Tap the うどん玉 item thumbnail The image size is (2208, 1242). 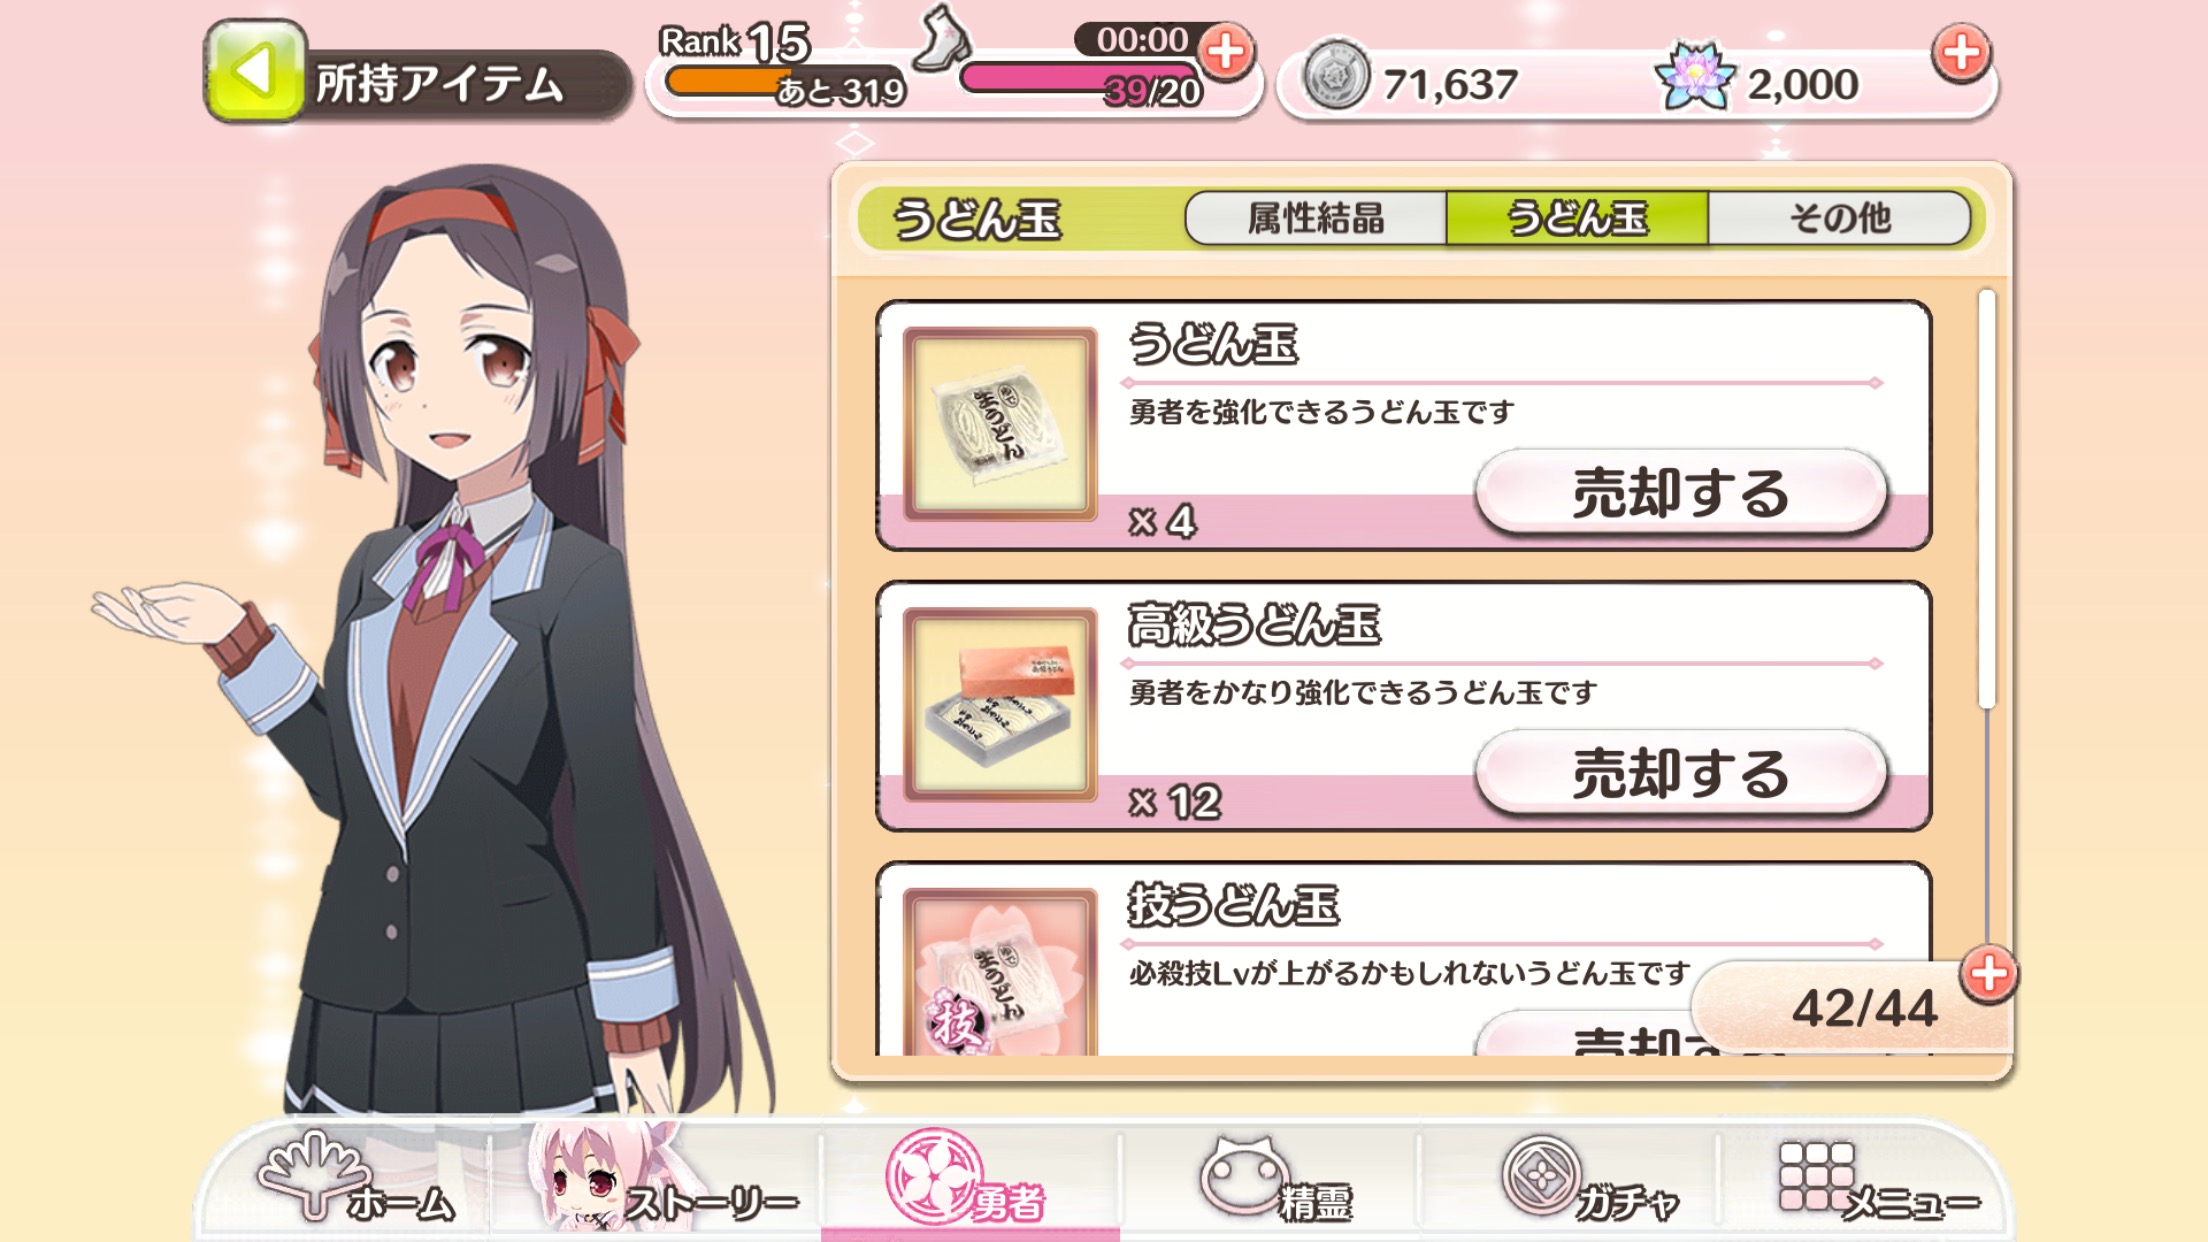click(x=1000, y=424)
